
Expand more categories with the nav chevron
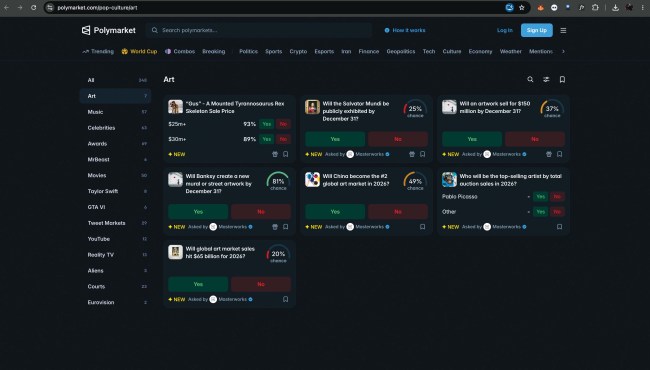point(563,51)
